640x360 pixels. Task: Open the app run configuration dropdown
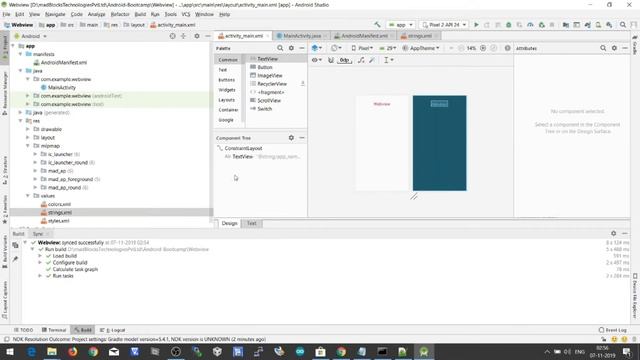tap(401, 25)
